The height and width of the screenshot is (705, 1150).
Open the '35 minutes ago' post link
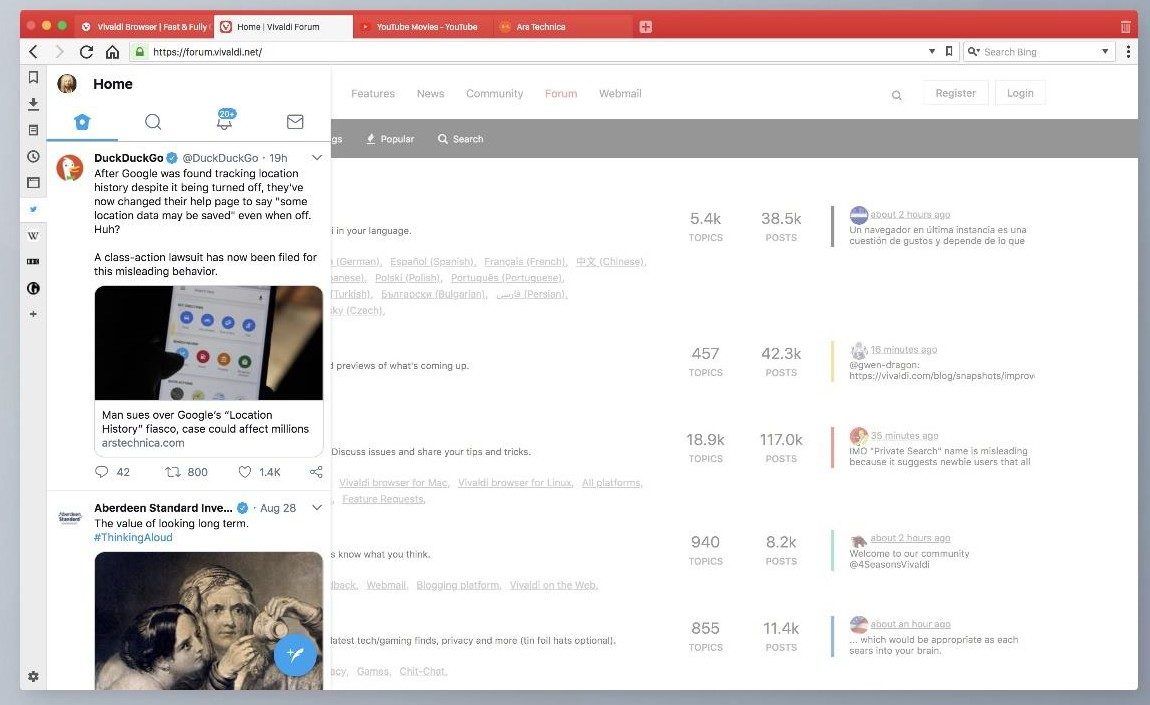pos(904,436)
